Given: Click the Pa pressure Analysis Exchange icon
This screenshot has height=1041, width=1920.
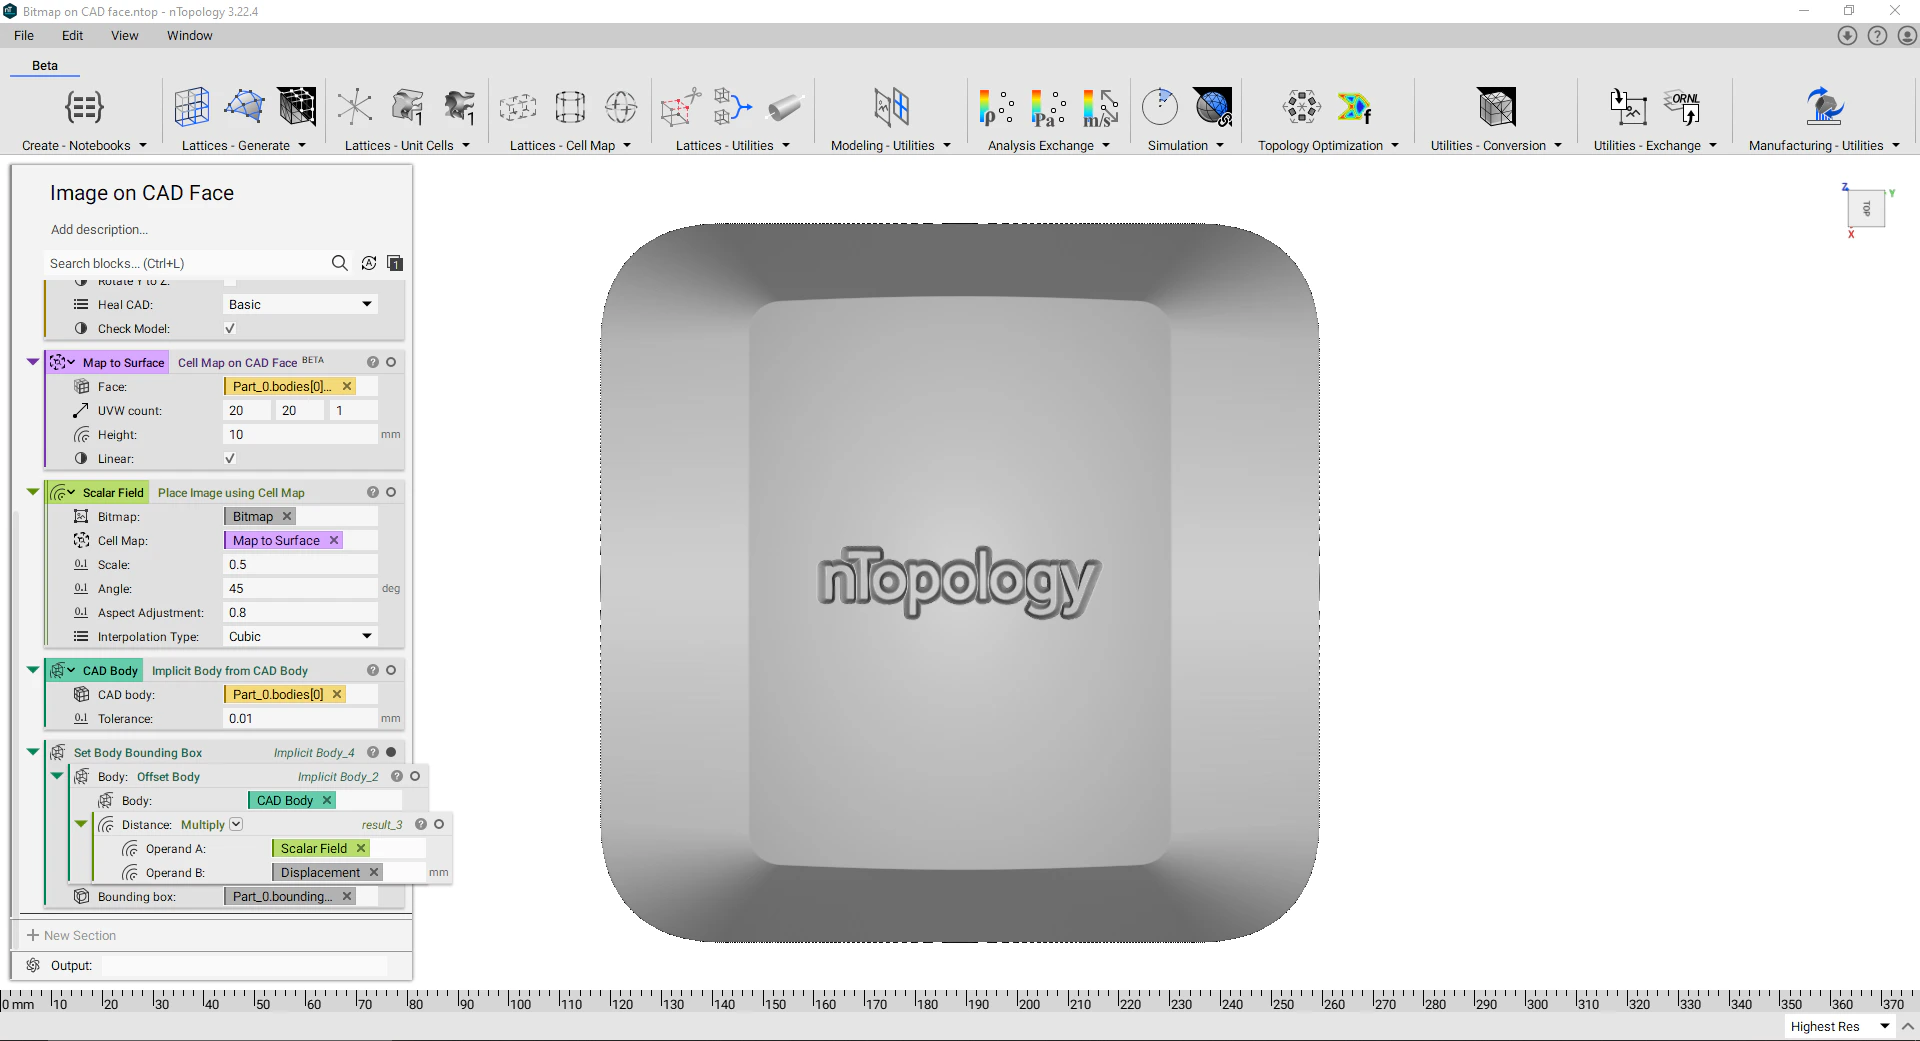Looking at the screenshot, I should pyautogui.click(x=1049, y=107).
